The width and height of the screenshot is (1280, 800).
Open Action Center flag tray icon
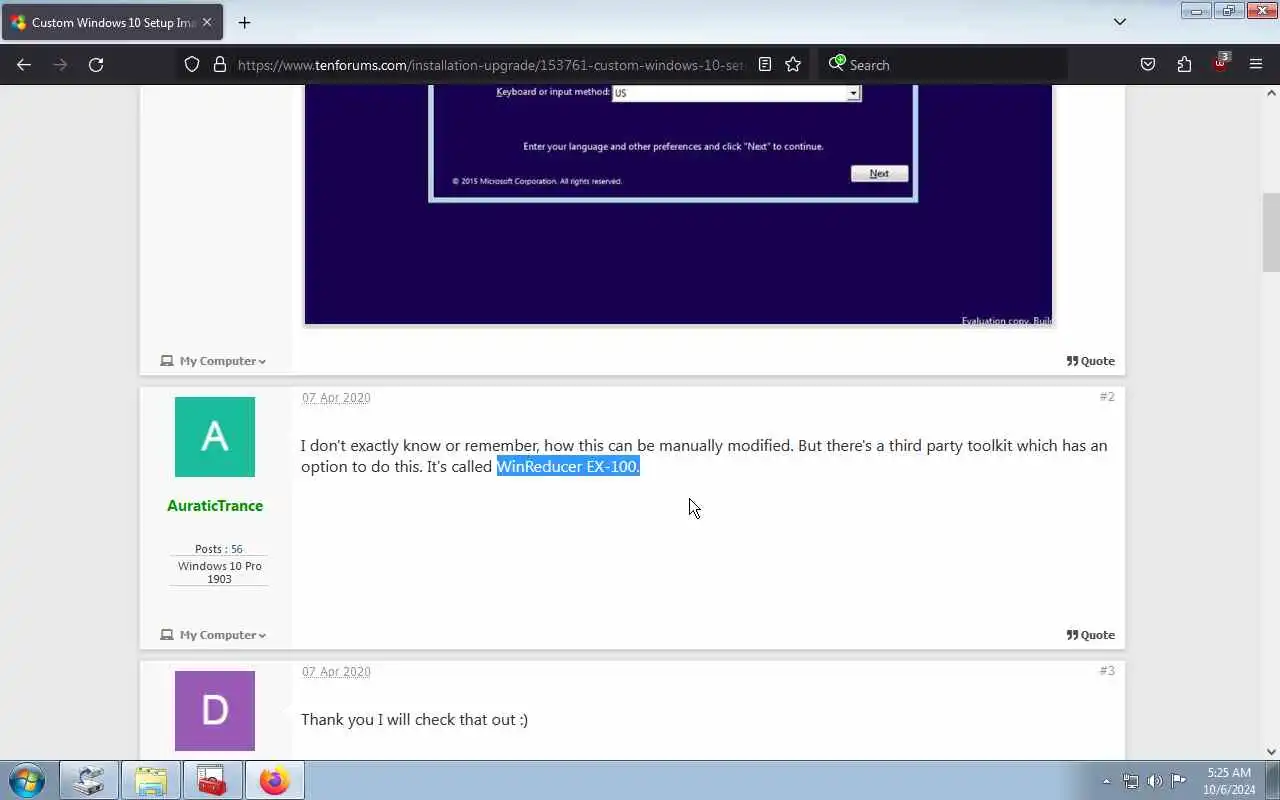point(1179,781)
